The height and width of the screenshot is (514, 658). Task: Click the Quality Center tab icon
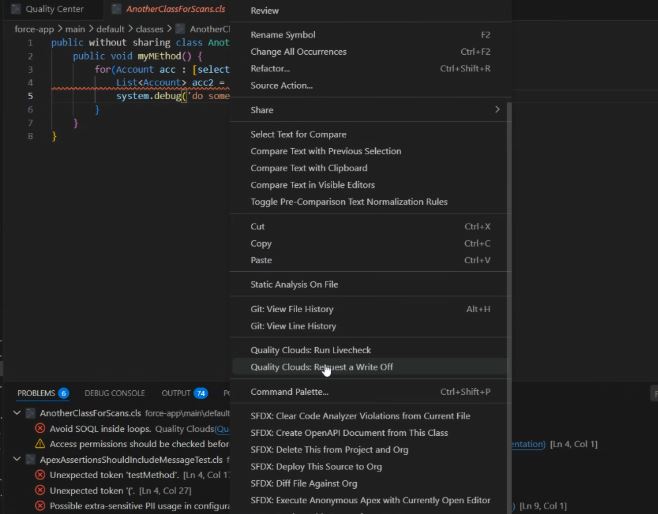coord(14,9)
